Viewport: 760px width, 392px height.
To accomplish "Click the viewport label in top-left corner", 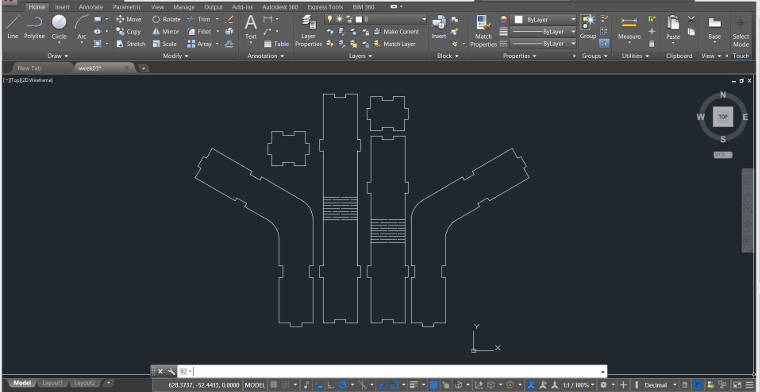I will tap(28, 80).
